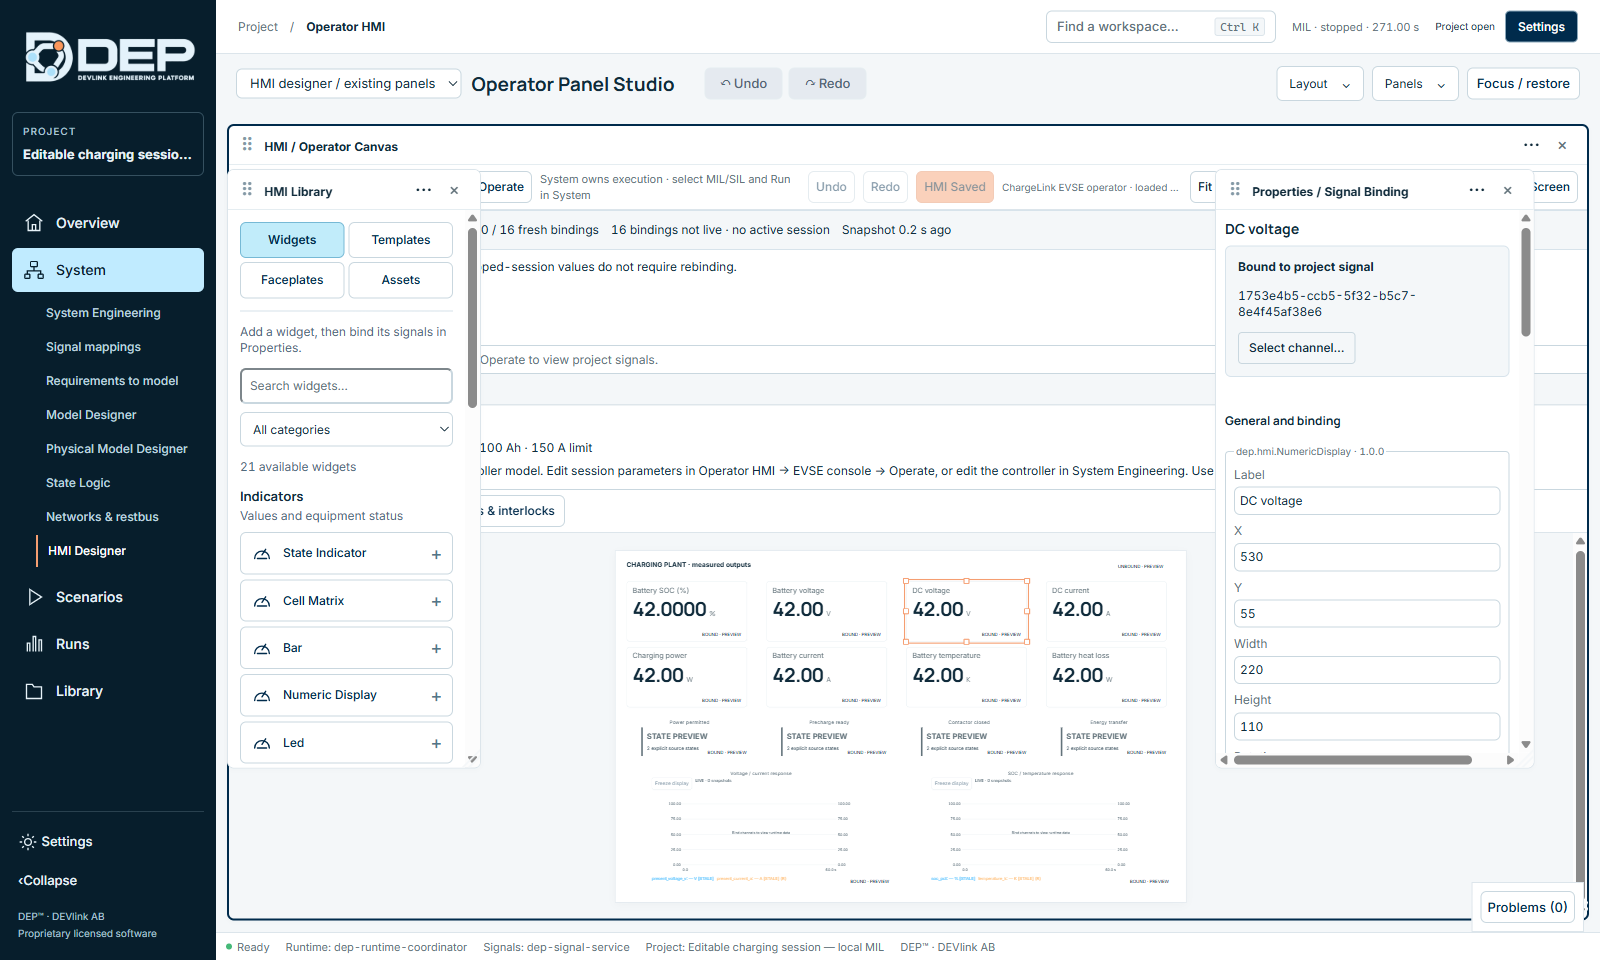Open the Overview home icon
Screen dimensions: 1600x960
point(34,223)
